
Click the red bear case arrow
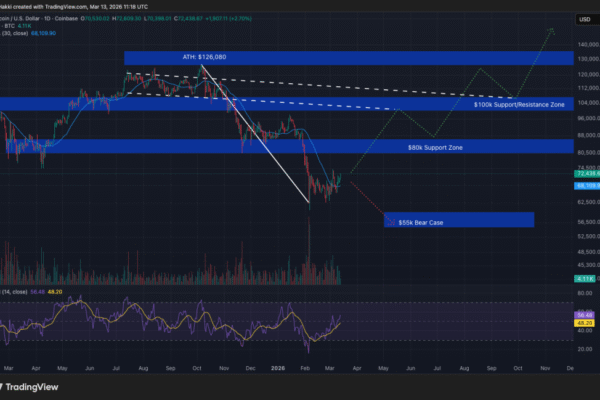pyautogui.click(x=368, y=202)
